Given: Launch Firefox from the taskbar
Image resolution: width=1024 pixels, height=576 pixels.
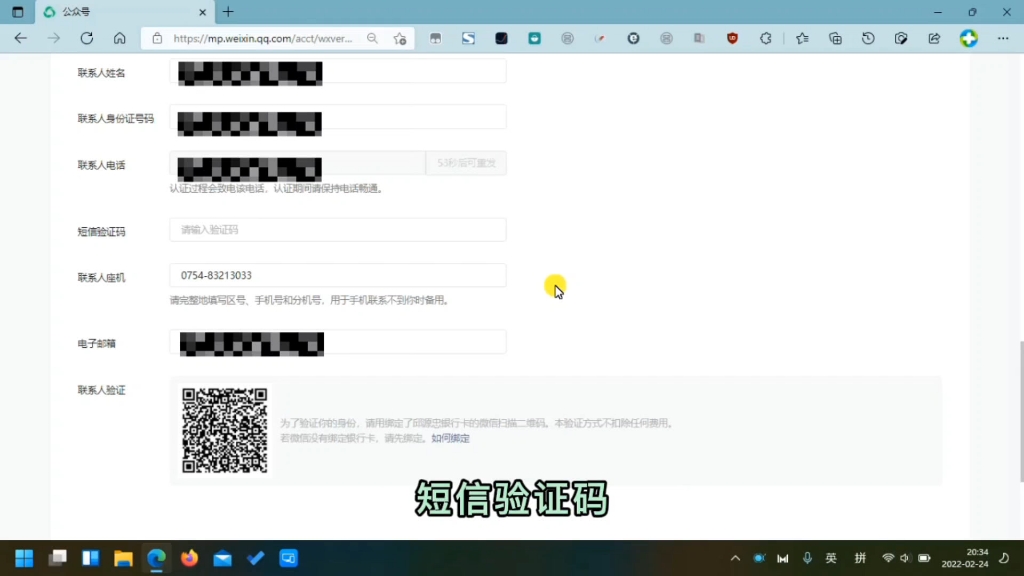Looking at the screenshot, I should 189,558.
